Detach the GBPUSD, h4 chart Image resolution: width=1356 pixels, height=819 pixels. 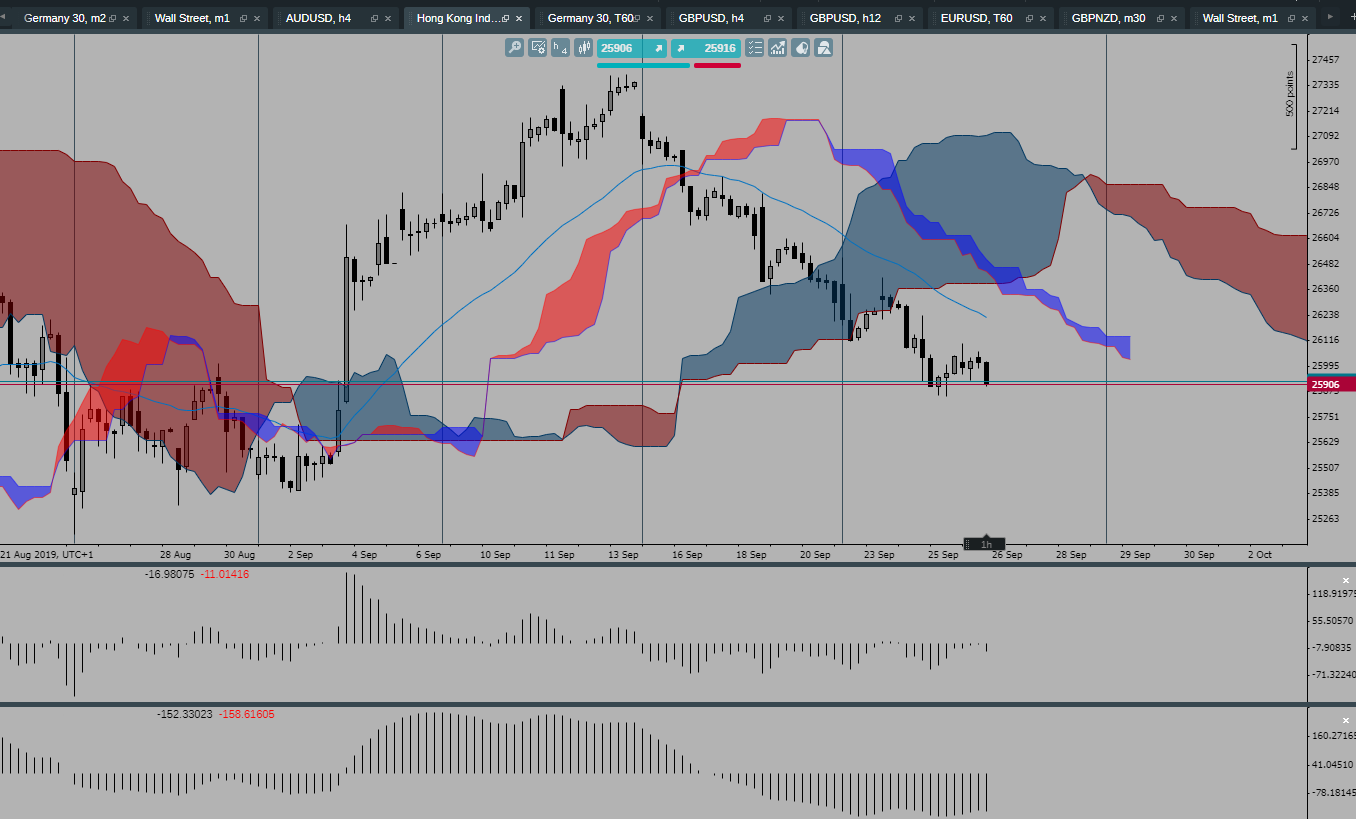pyautogui.click(x=767, y=19)
